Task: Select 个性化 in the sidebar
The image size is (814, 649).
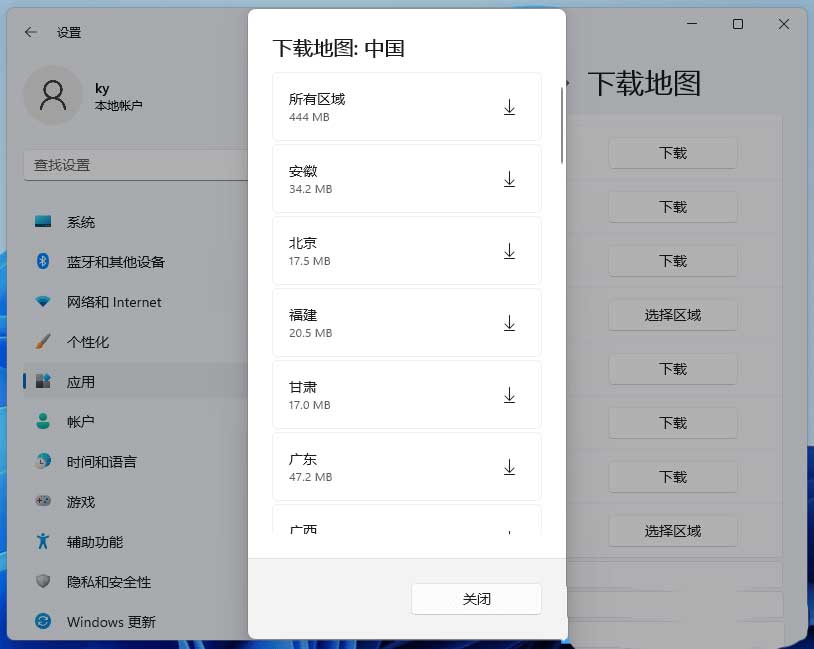Action: 88,342
